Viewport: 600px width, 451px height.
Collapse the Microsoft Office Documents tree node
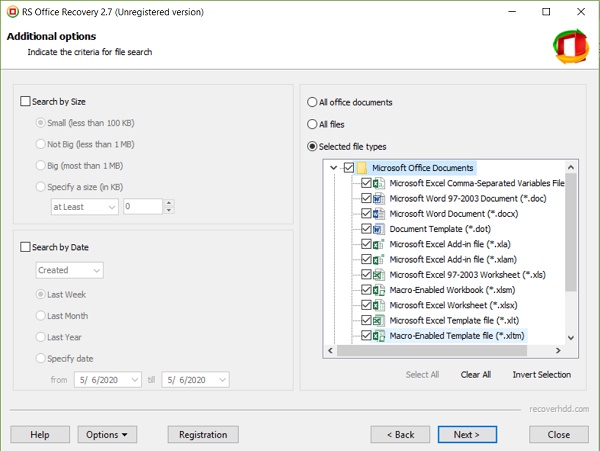click(334, 168)
